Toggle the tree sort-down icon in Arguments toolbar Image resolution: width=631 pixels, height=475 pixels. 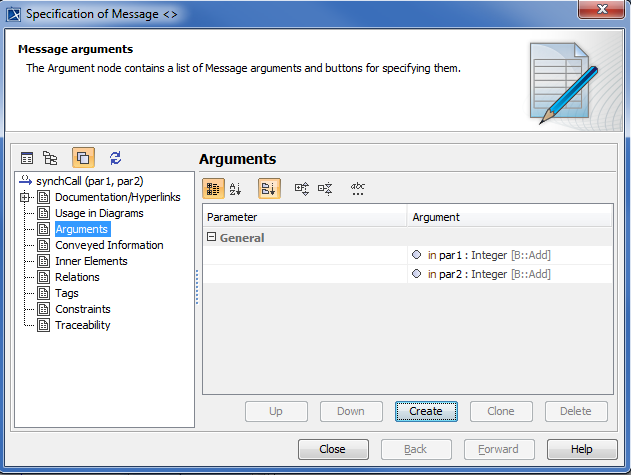(x=269, y=188)
